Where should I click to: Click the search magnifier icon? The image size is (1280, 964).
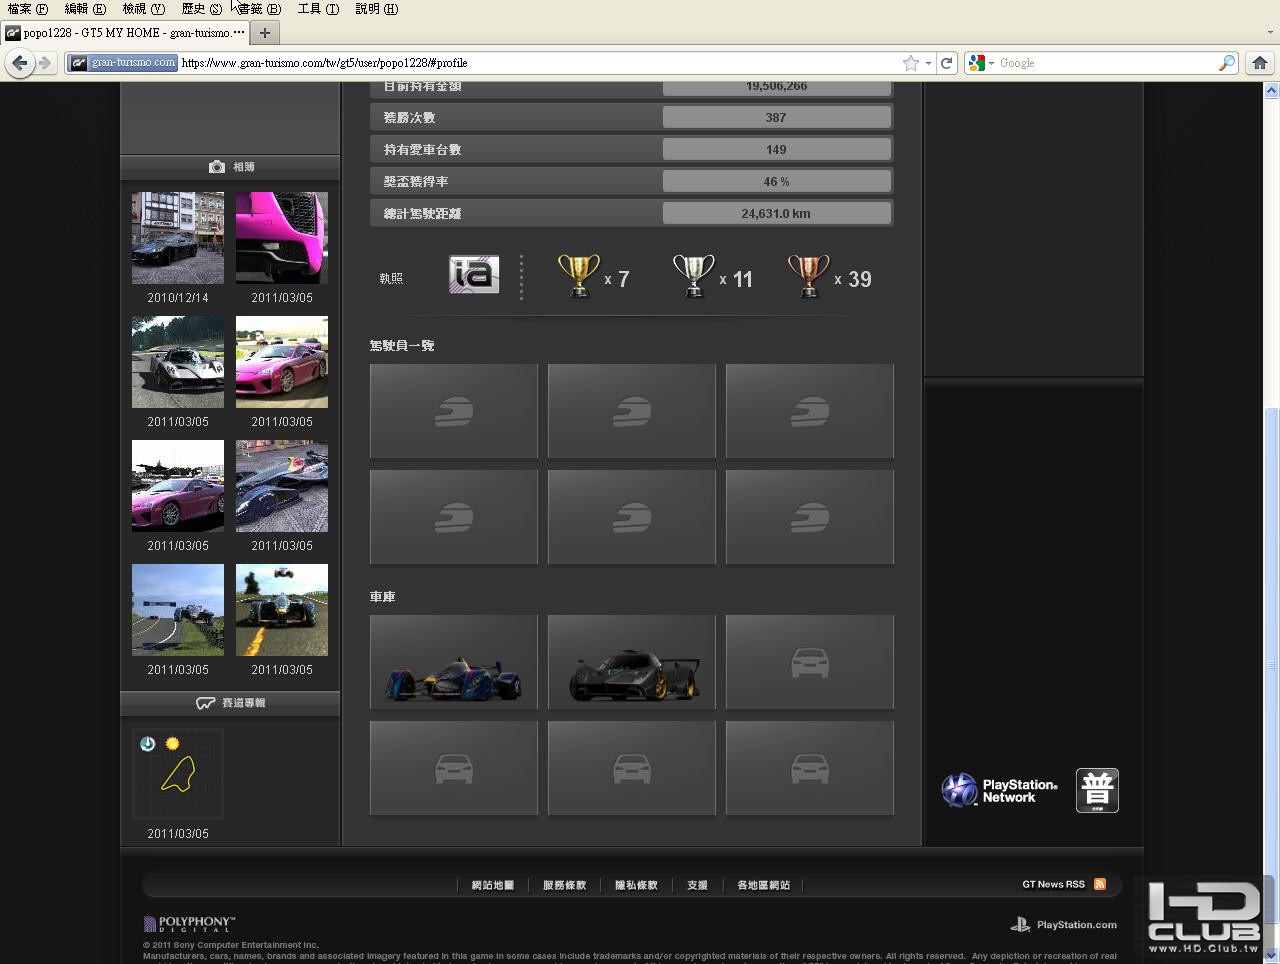[x=1226, y=63]
